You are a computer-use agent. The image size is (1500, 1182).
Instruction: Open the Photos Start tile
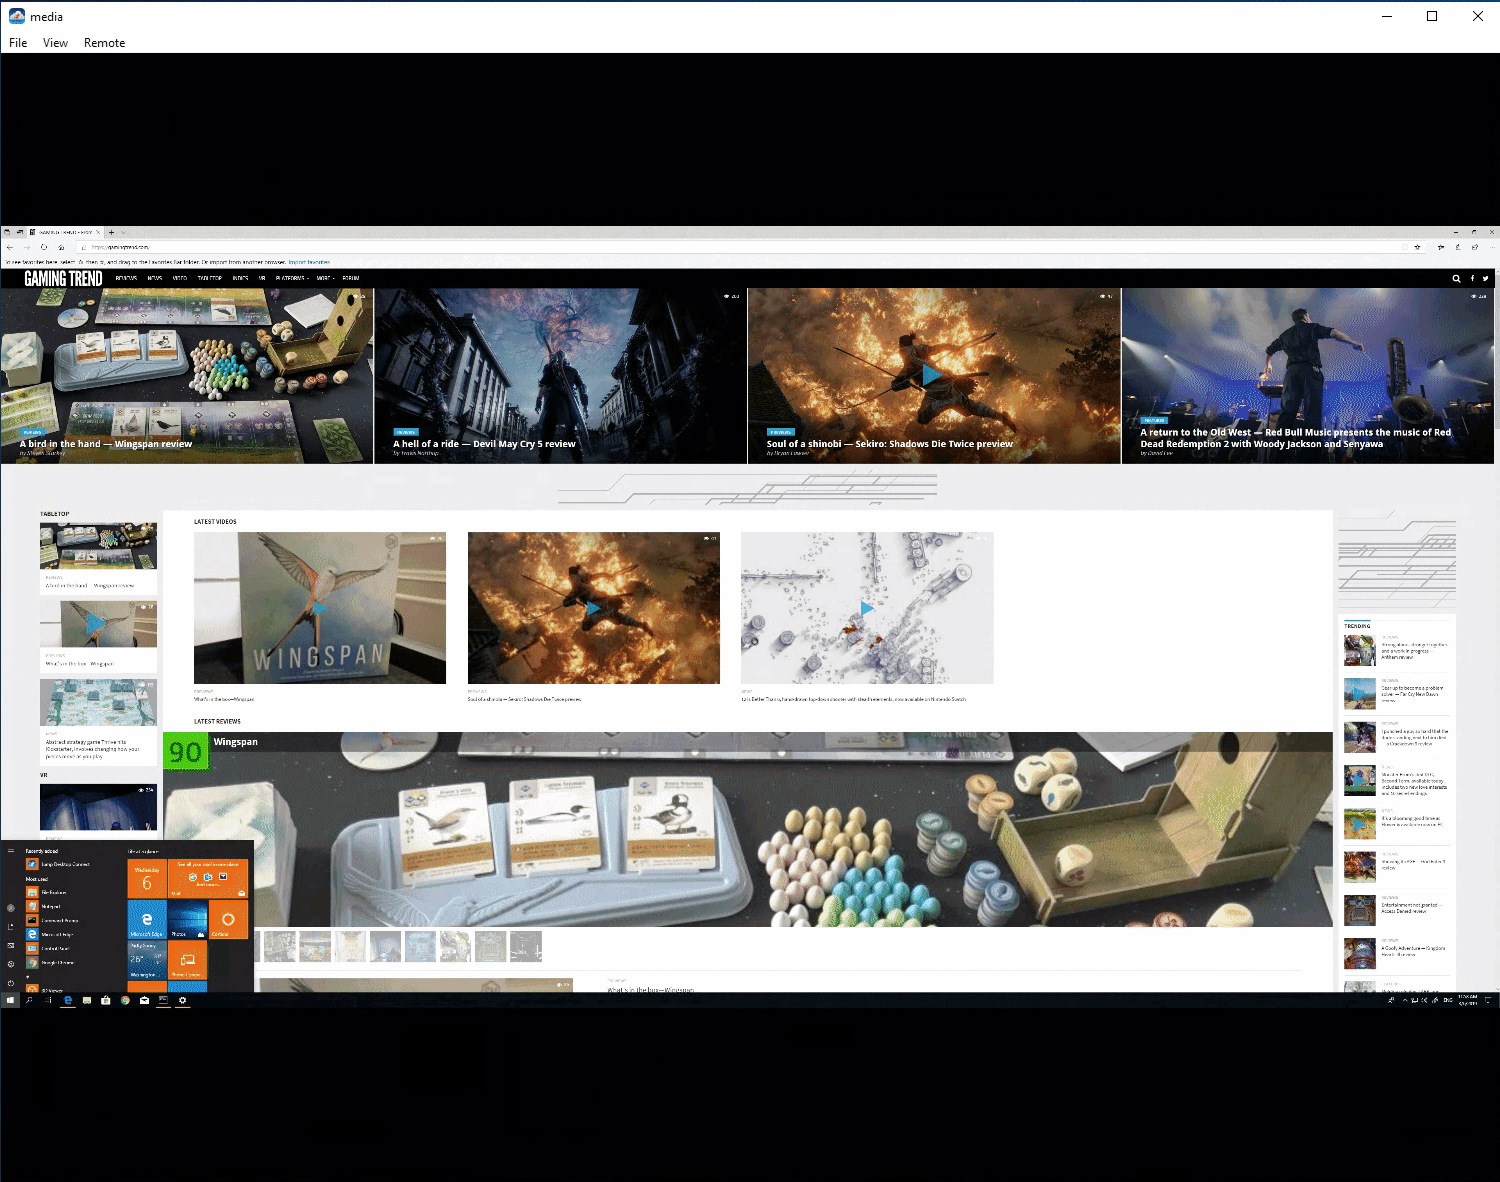(187, 919)
